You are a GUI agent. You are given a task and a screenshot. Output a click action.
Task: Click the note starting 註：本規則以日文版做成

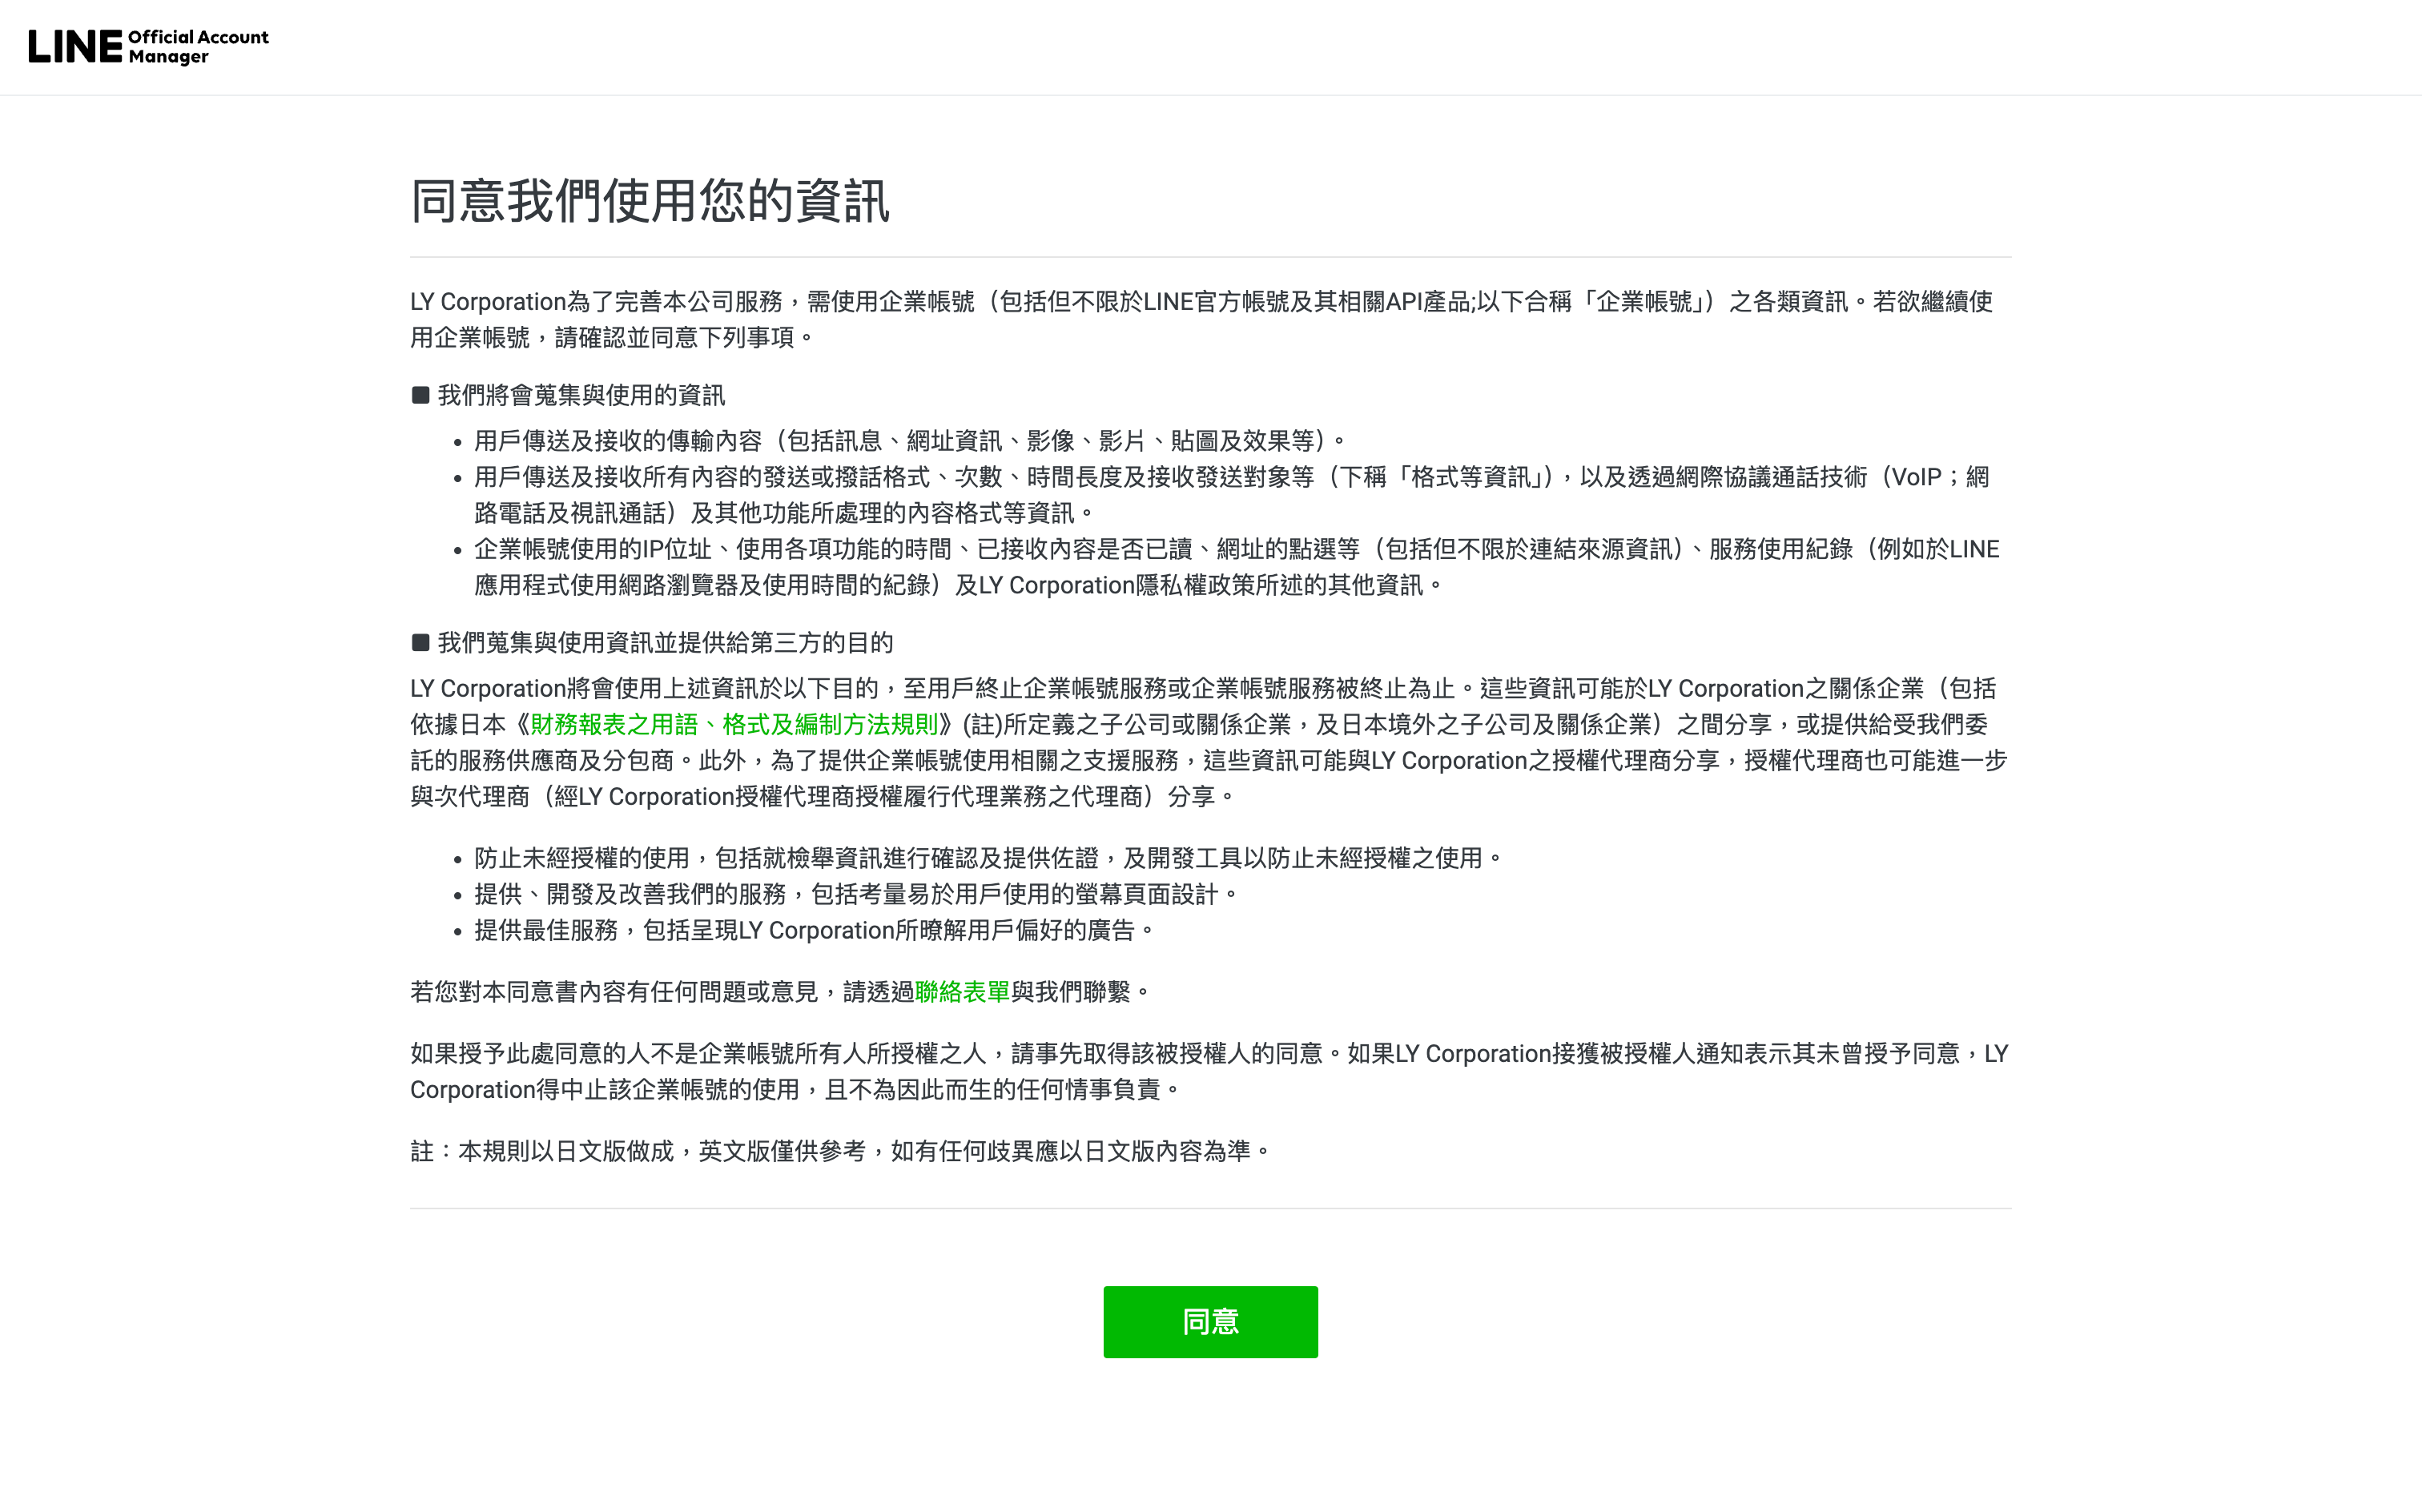(x=840, y=1151)
